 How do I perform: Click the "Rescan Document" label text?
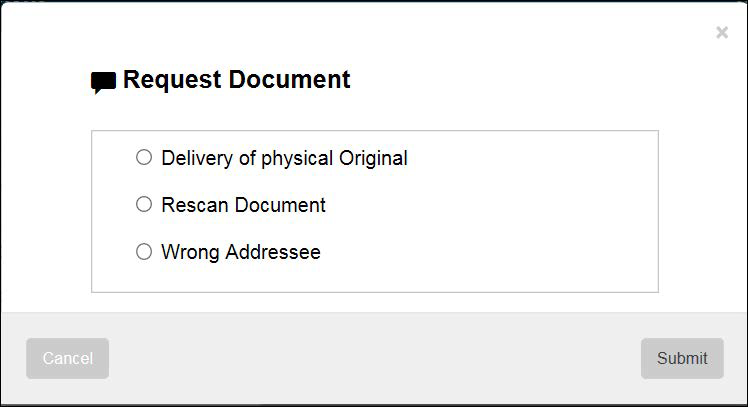click(x=243, y=205)
